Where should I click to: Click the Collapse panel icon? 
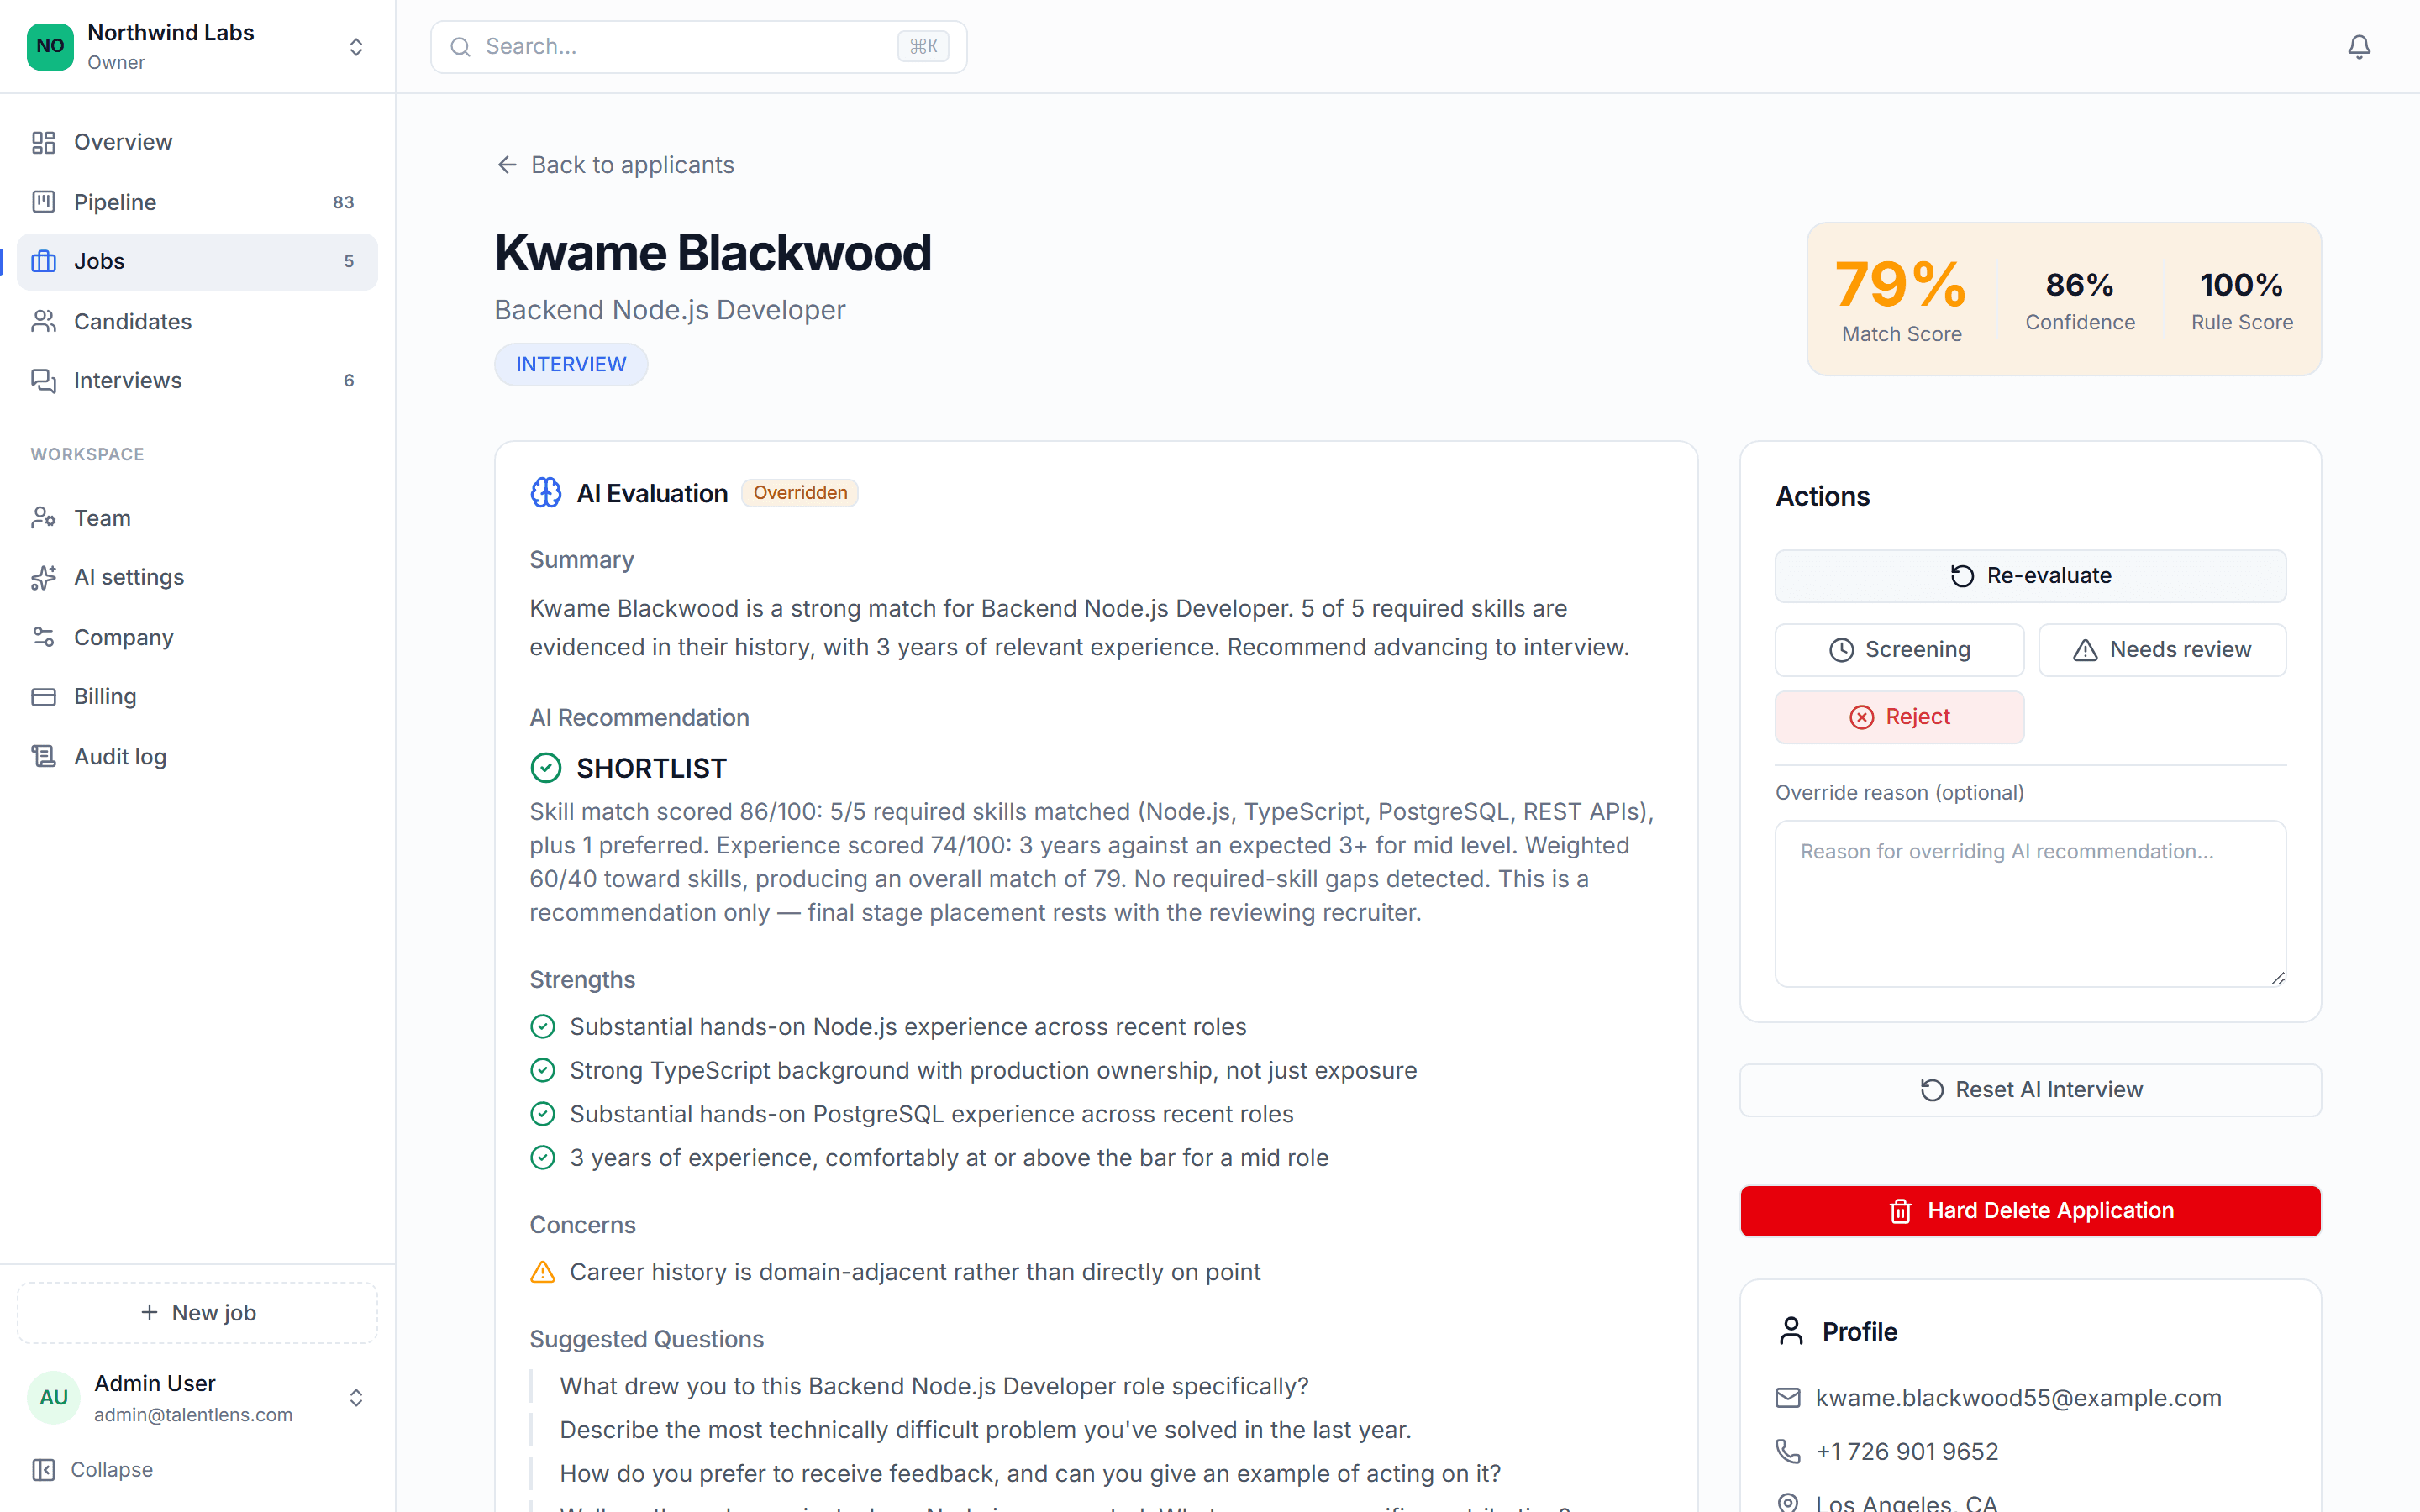tap(43, 1469)
